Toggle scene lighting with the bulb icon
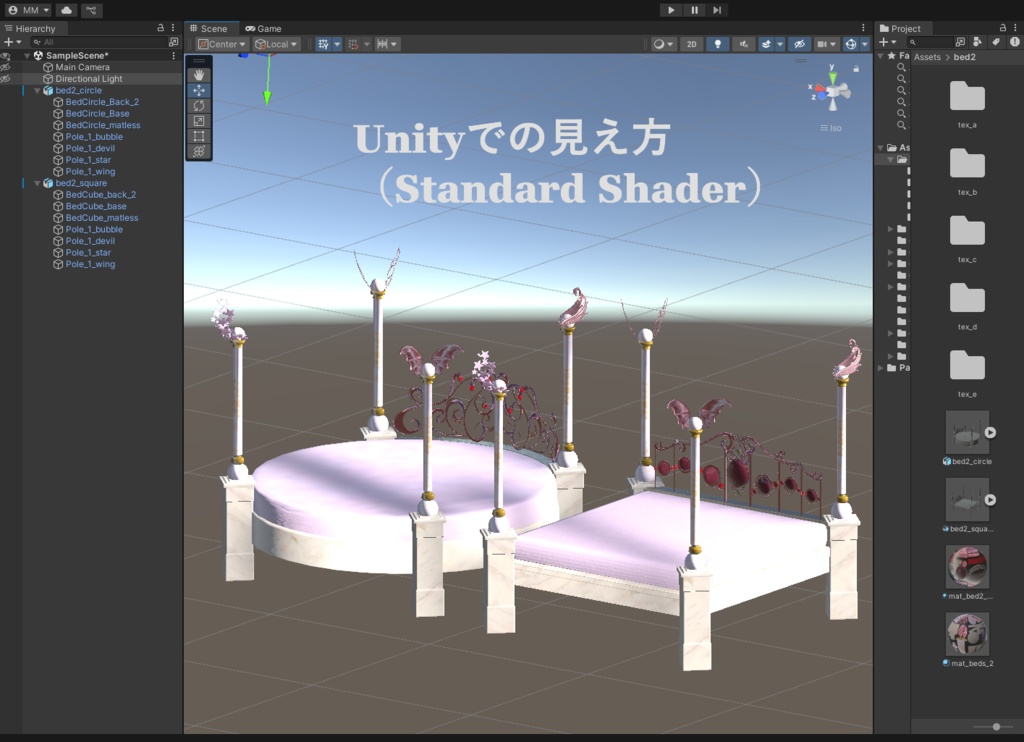The height and width of the screenshot is (742, 1024). pos(717,44)
